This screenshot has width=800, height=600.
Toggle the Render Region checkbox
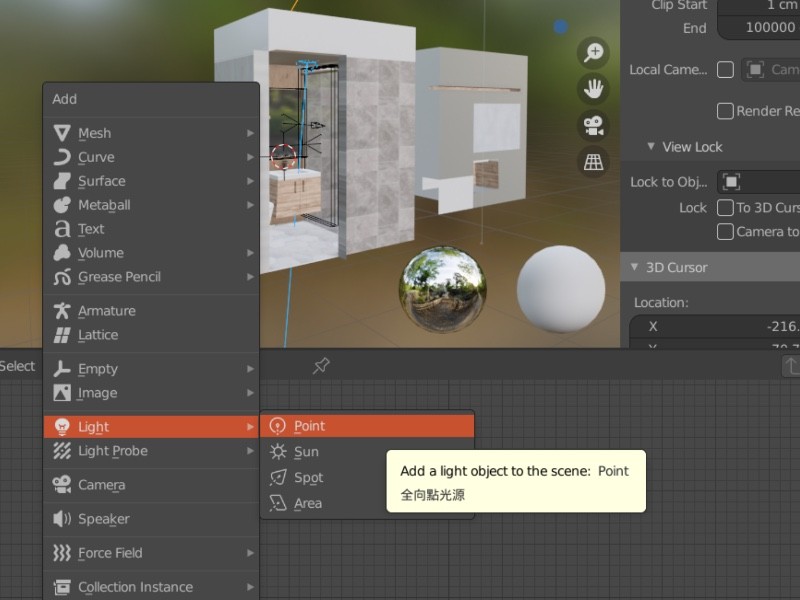tap(726, 111)
